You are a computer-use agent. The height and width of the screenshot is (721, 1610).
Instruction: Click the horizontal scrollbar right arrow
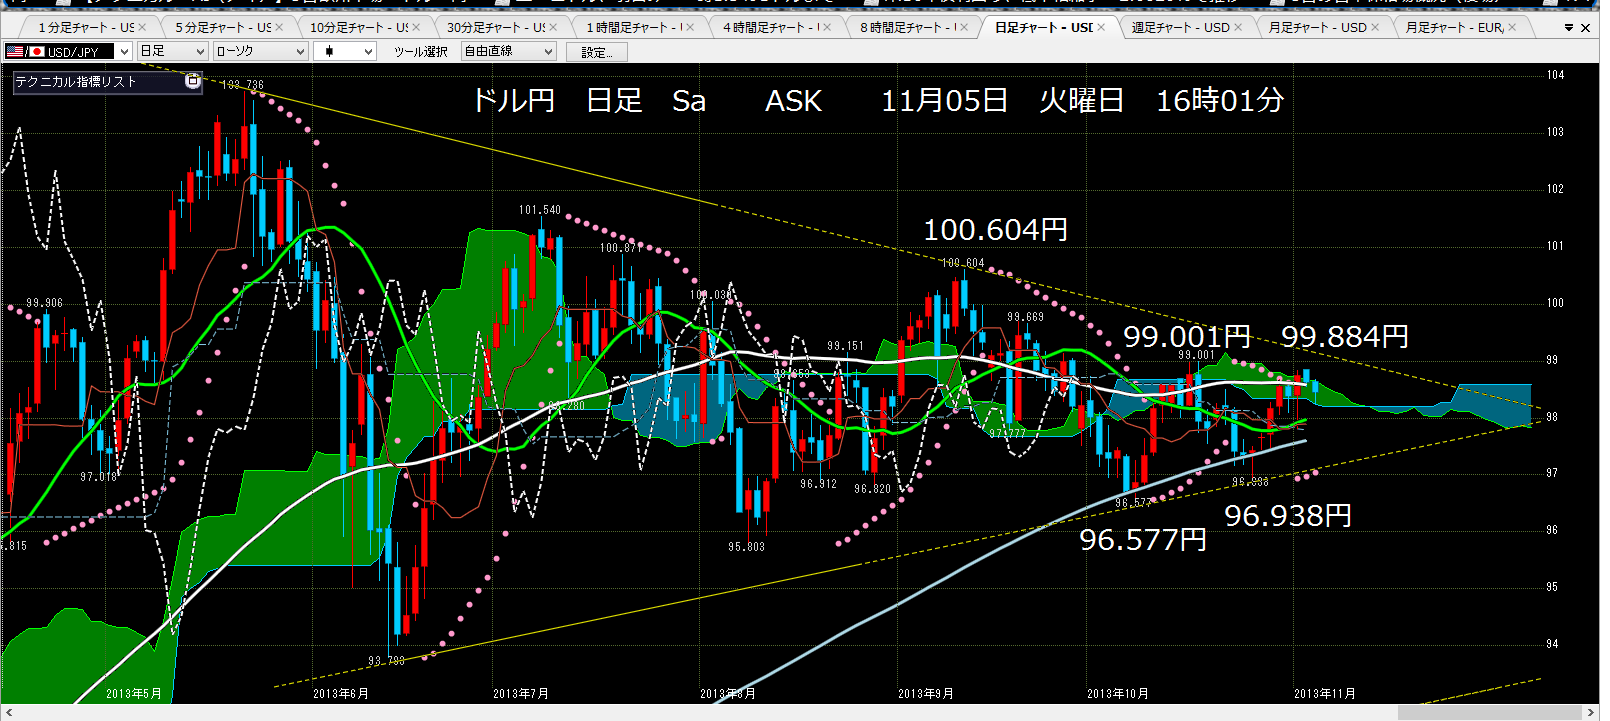1591,712
